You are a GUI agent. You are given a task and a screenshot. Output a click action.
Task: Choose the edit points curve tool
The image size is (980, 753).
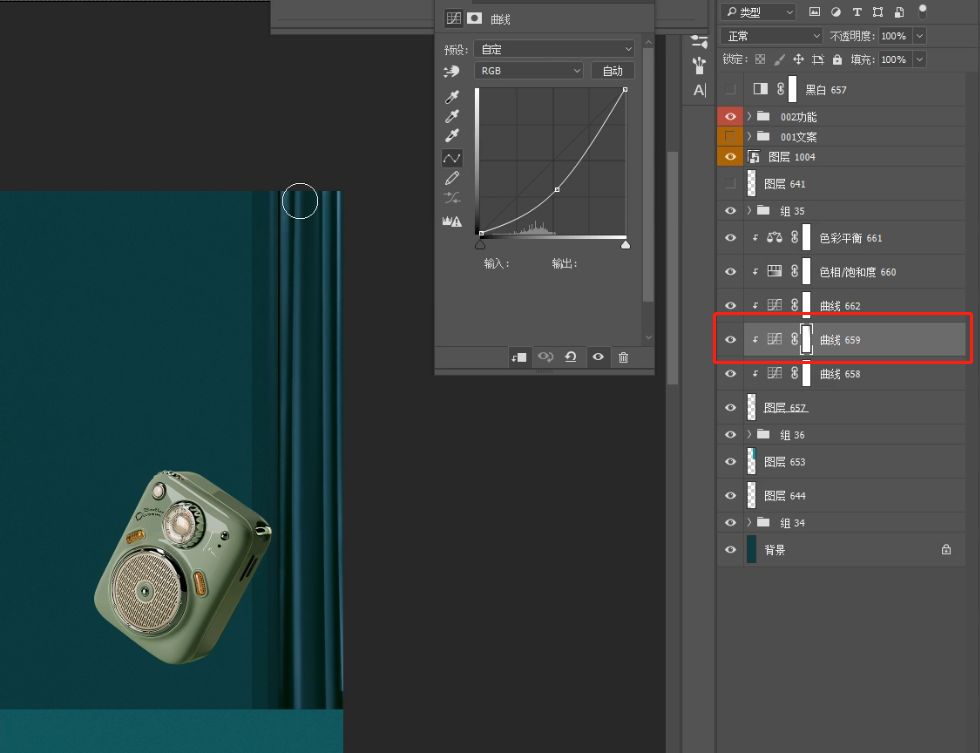point(452,158)
